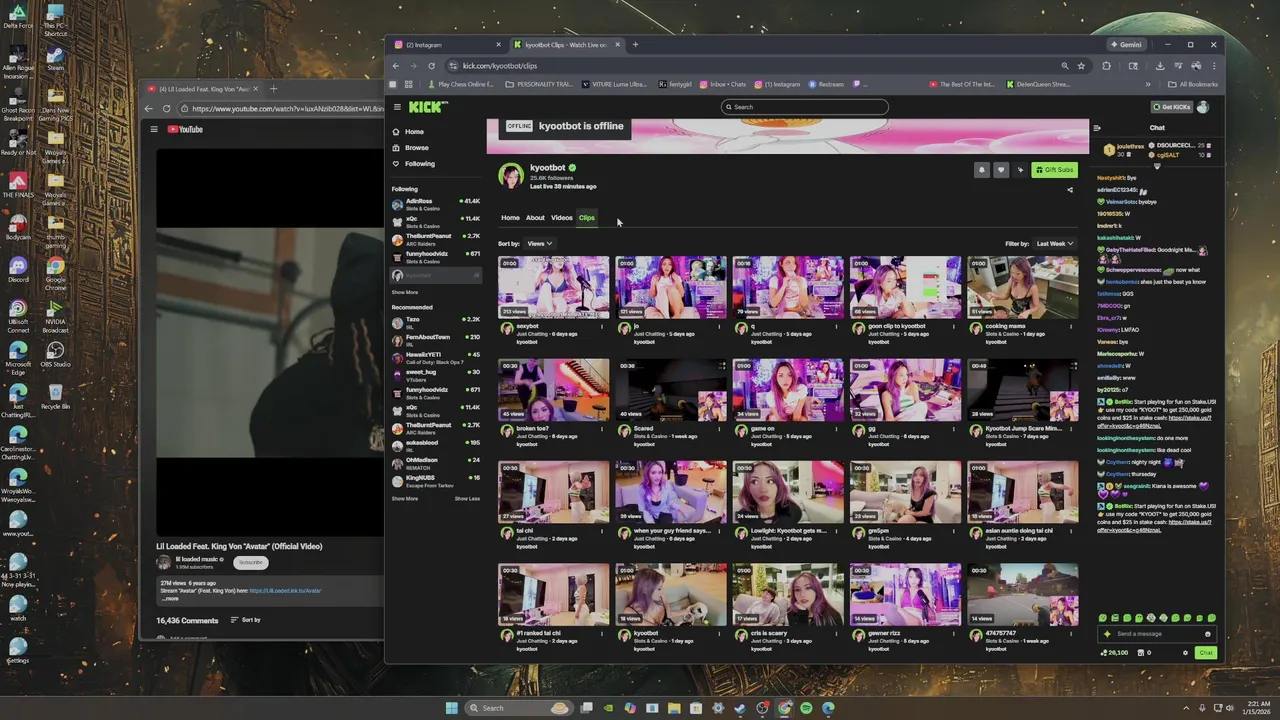Open YouTube comments Sort by menu
Viewport: 1280px width, 720px height.
point(246,620)
